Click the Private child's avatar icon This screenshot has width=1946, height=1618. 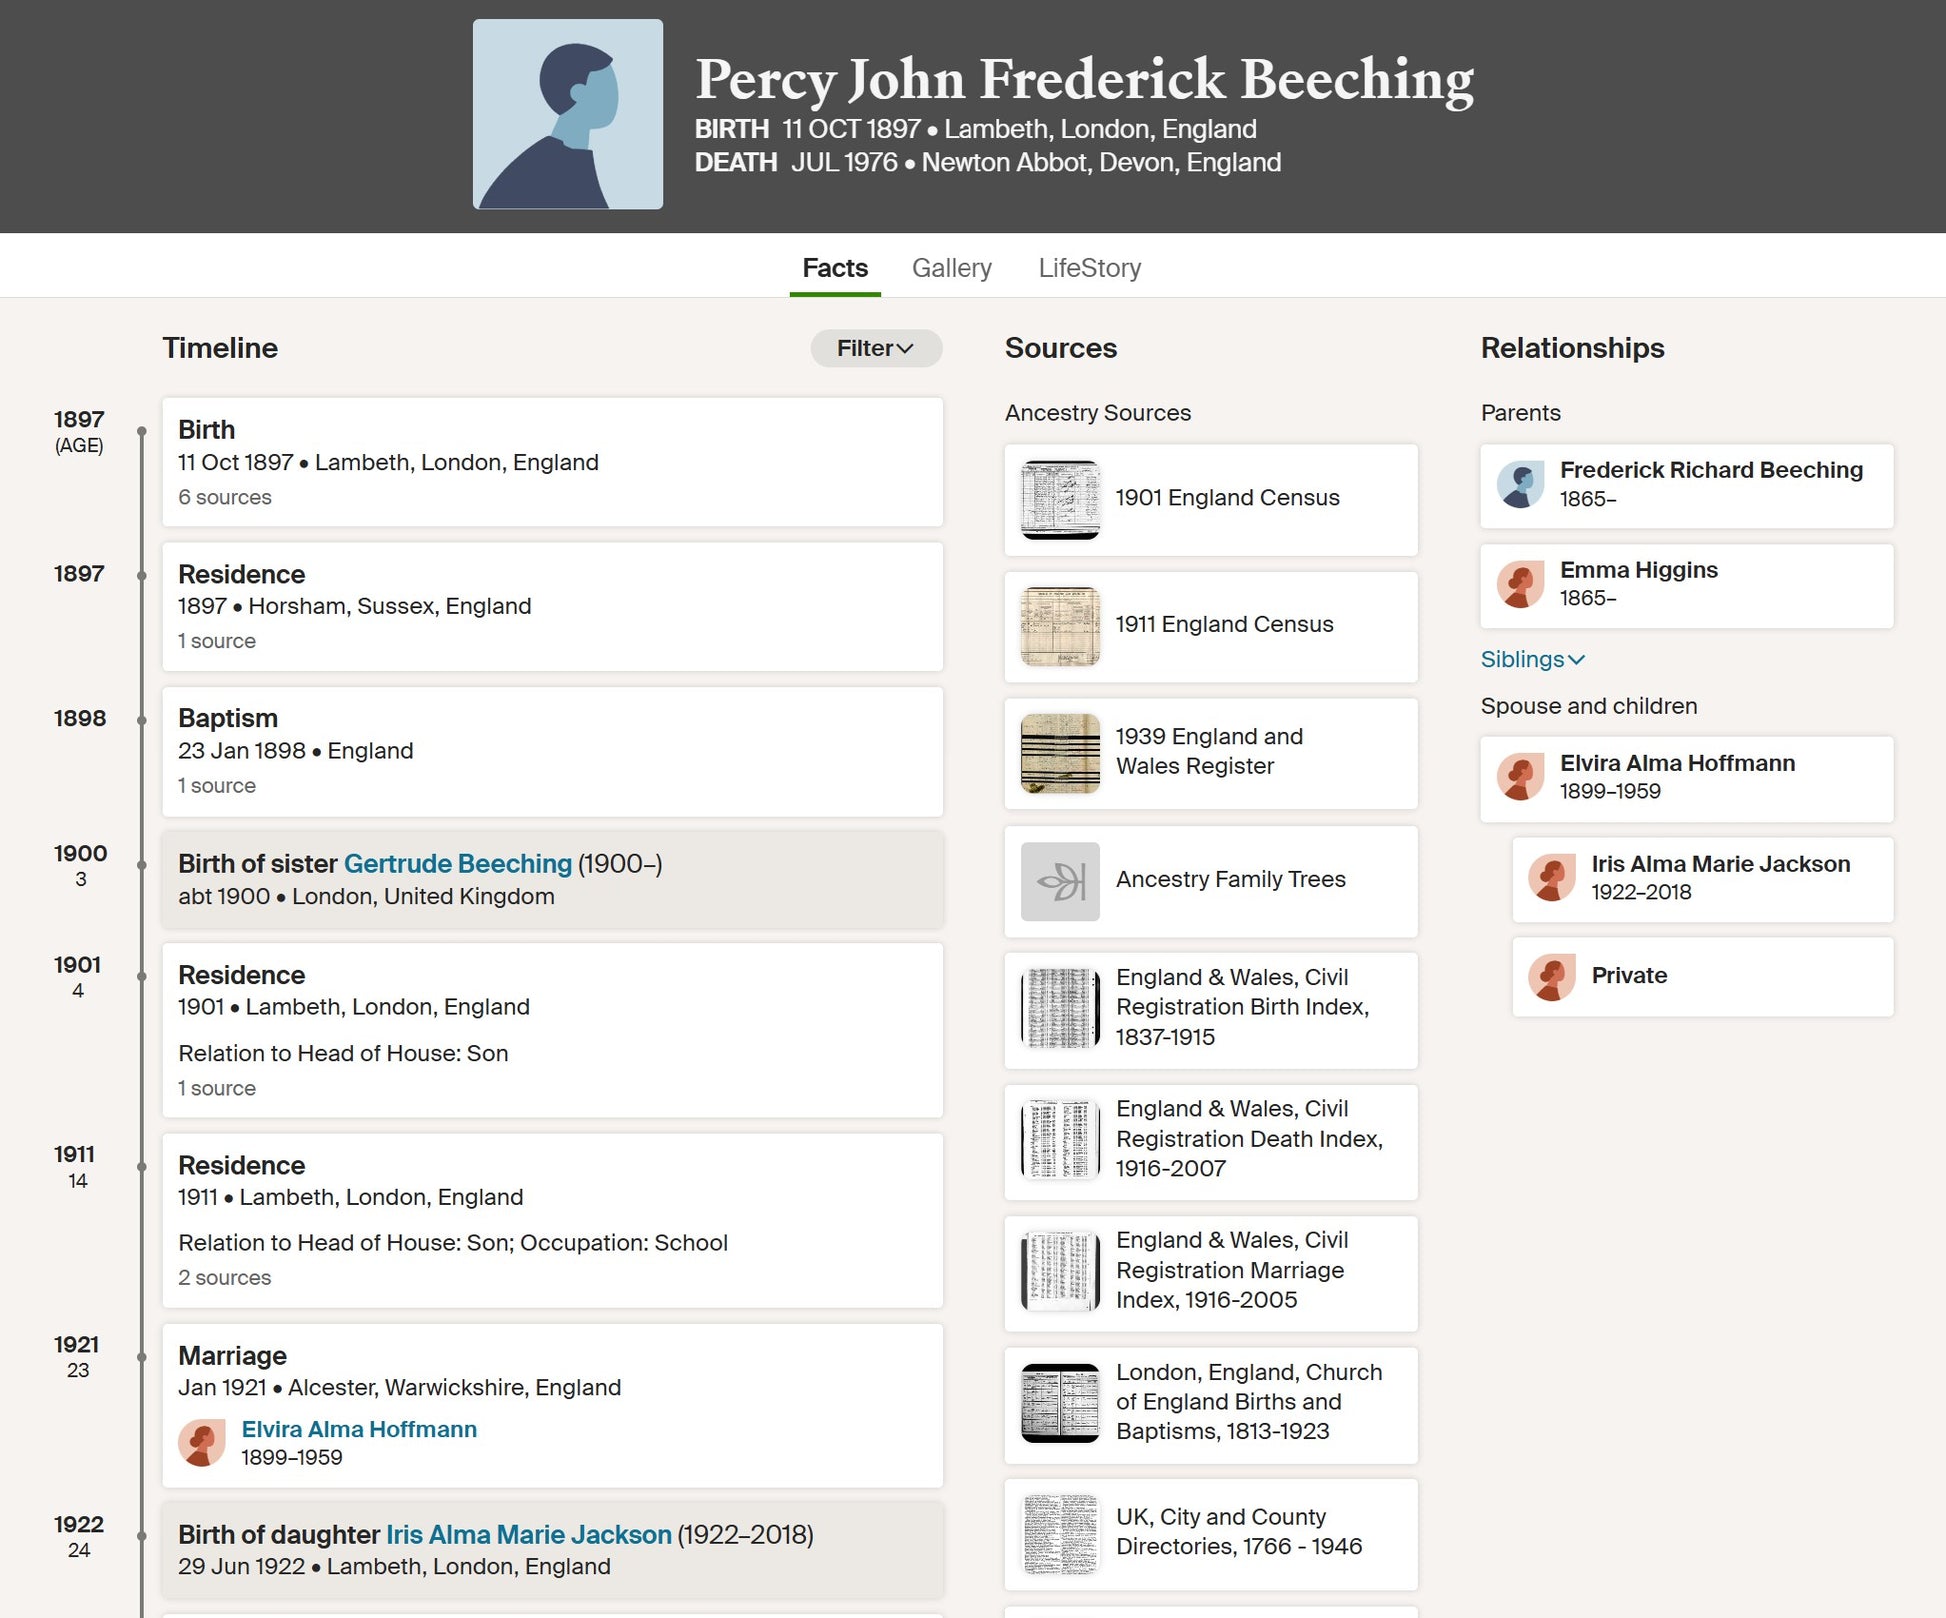click(1552, 977)
